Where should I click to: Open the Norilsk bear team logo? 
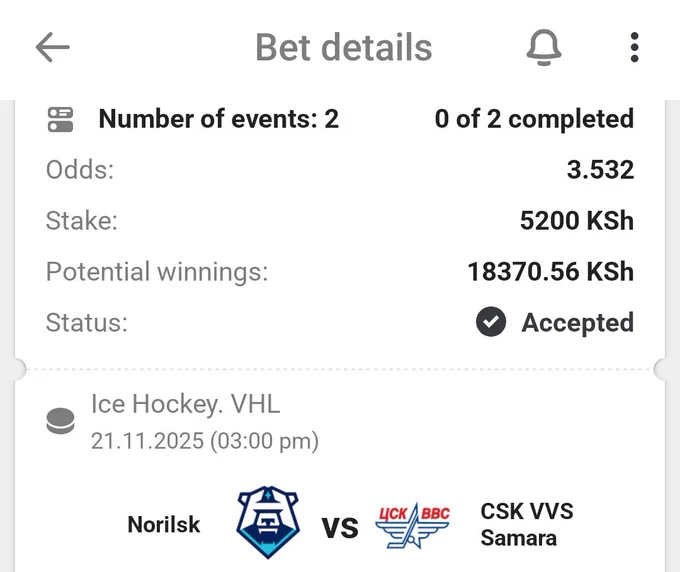pyautogui.click(x=268, y=522)
